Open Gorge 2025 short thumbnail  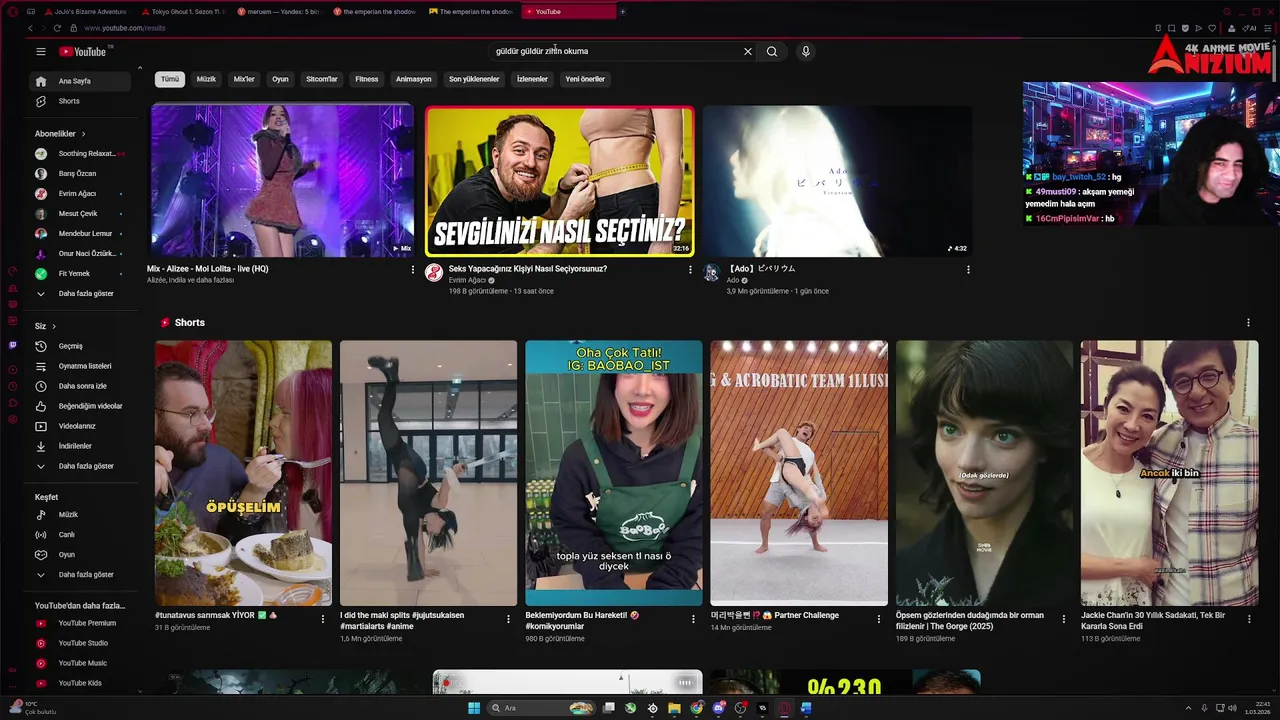point(984,473)
